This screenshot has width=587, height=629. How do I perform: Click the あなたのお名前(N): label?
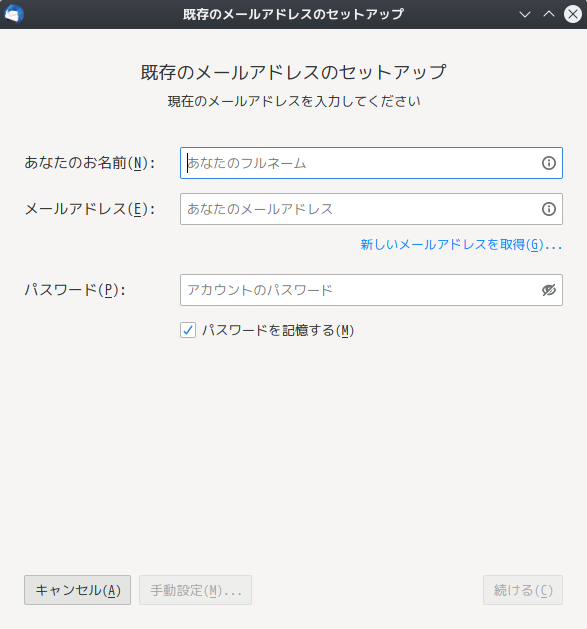(x=89, y=163)
